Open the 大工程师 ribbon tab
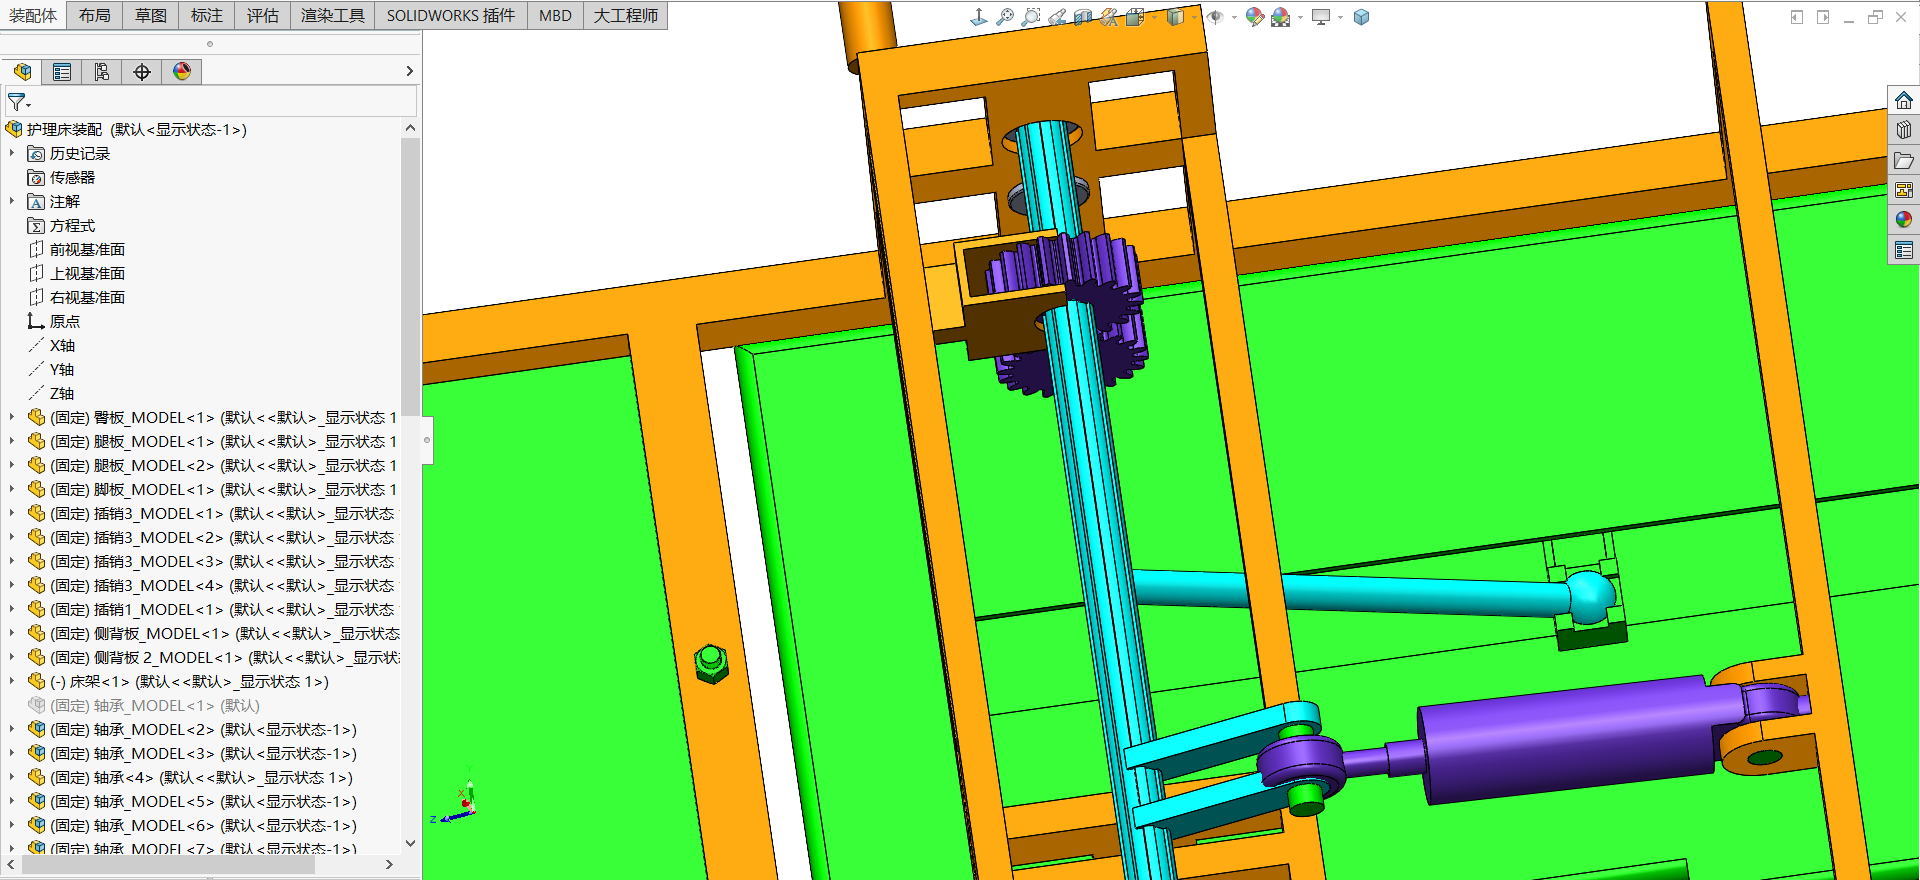The image size is (1920, 880). [626, 15]
